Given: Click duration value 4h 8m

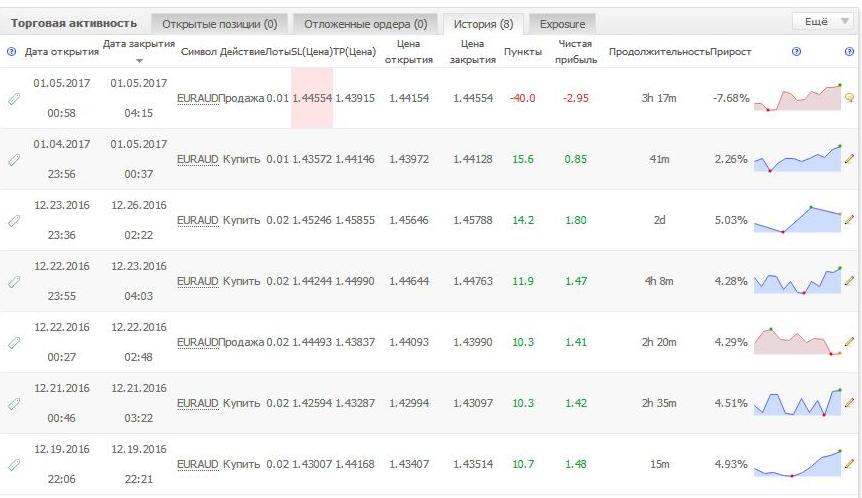Looking at the screenshot, I should click(x=659, y=281).
